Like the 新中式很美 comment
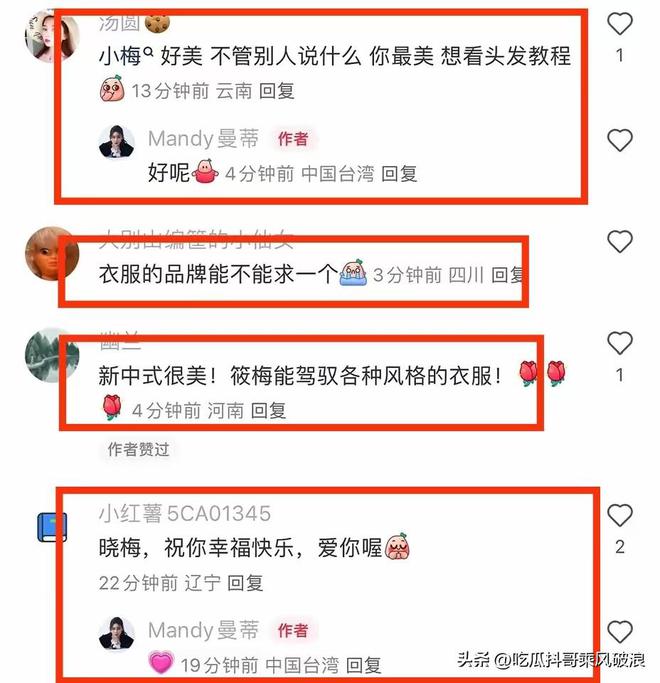660x683 pixels. point(619,342)
